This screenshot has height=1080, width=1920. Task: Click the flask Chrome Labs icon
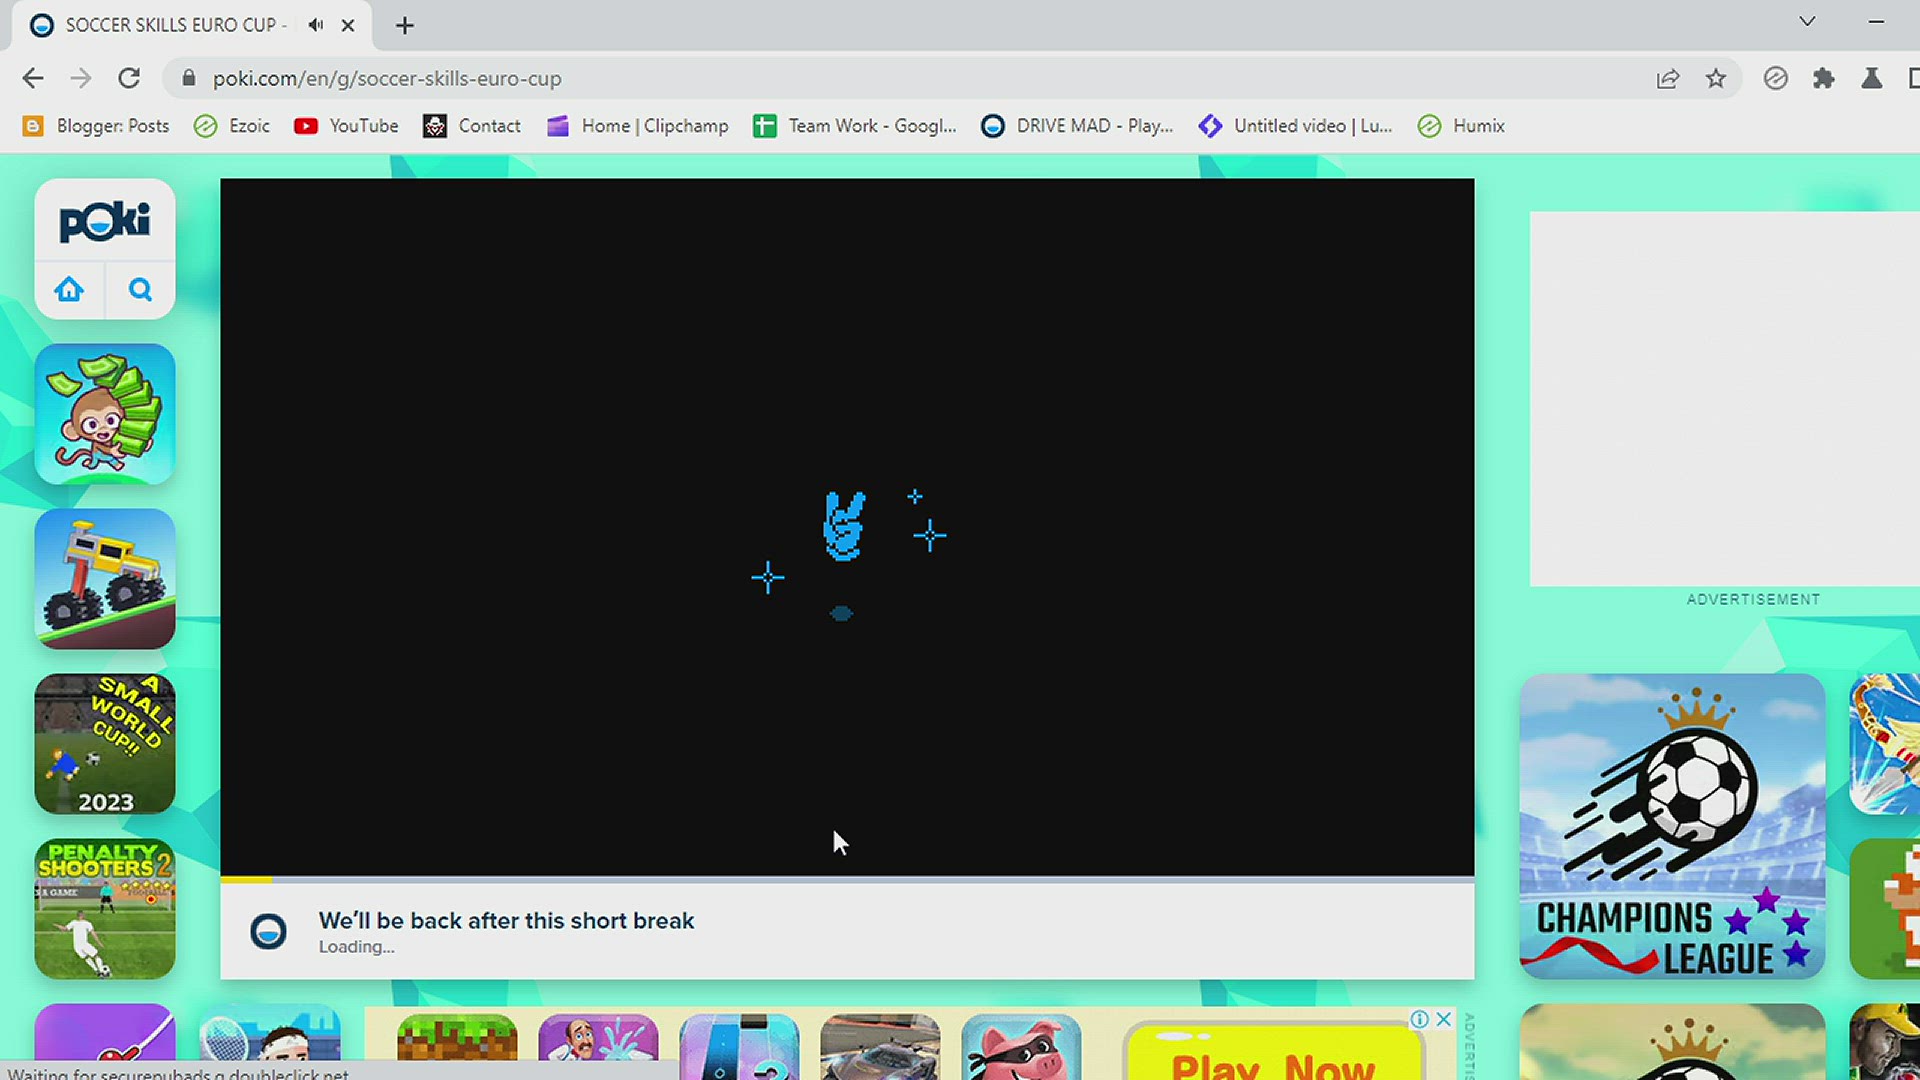pos(1872,78)
